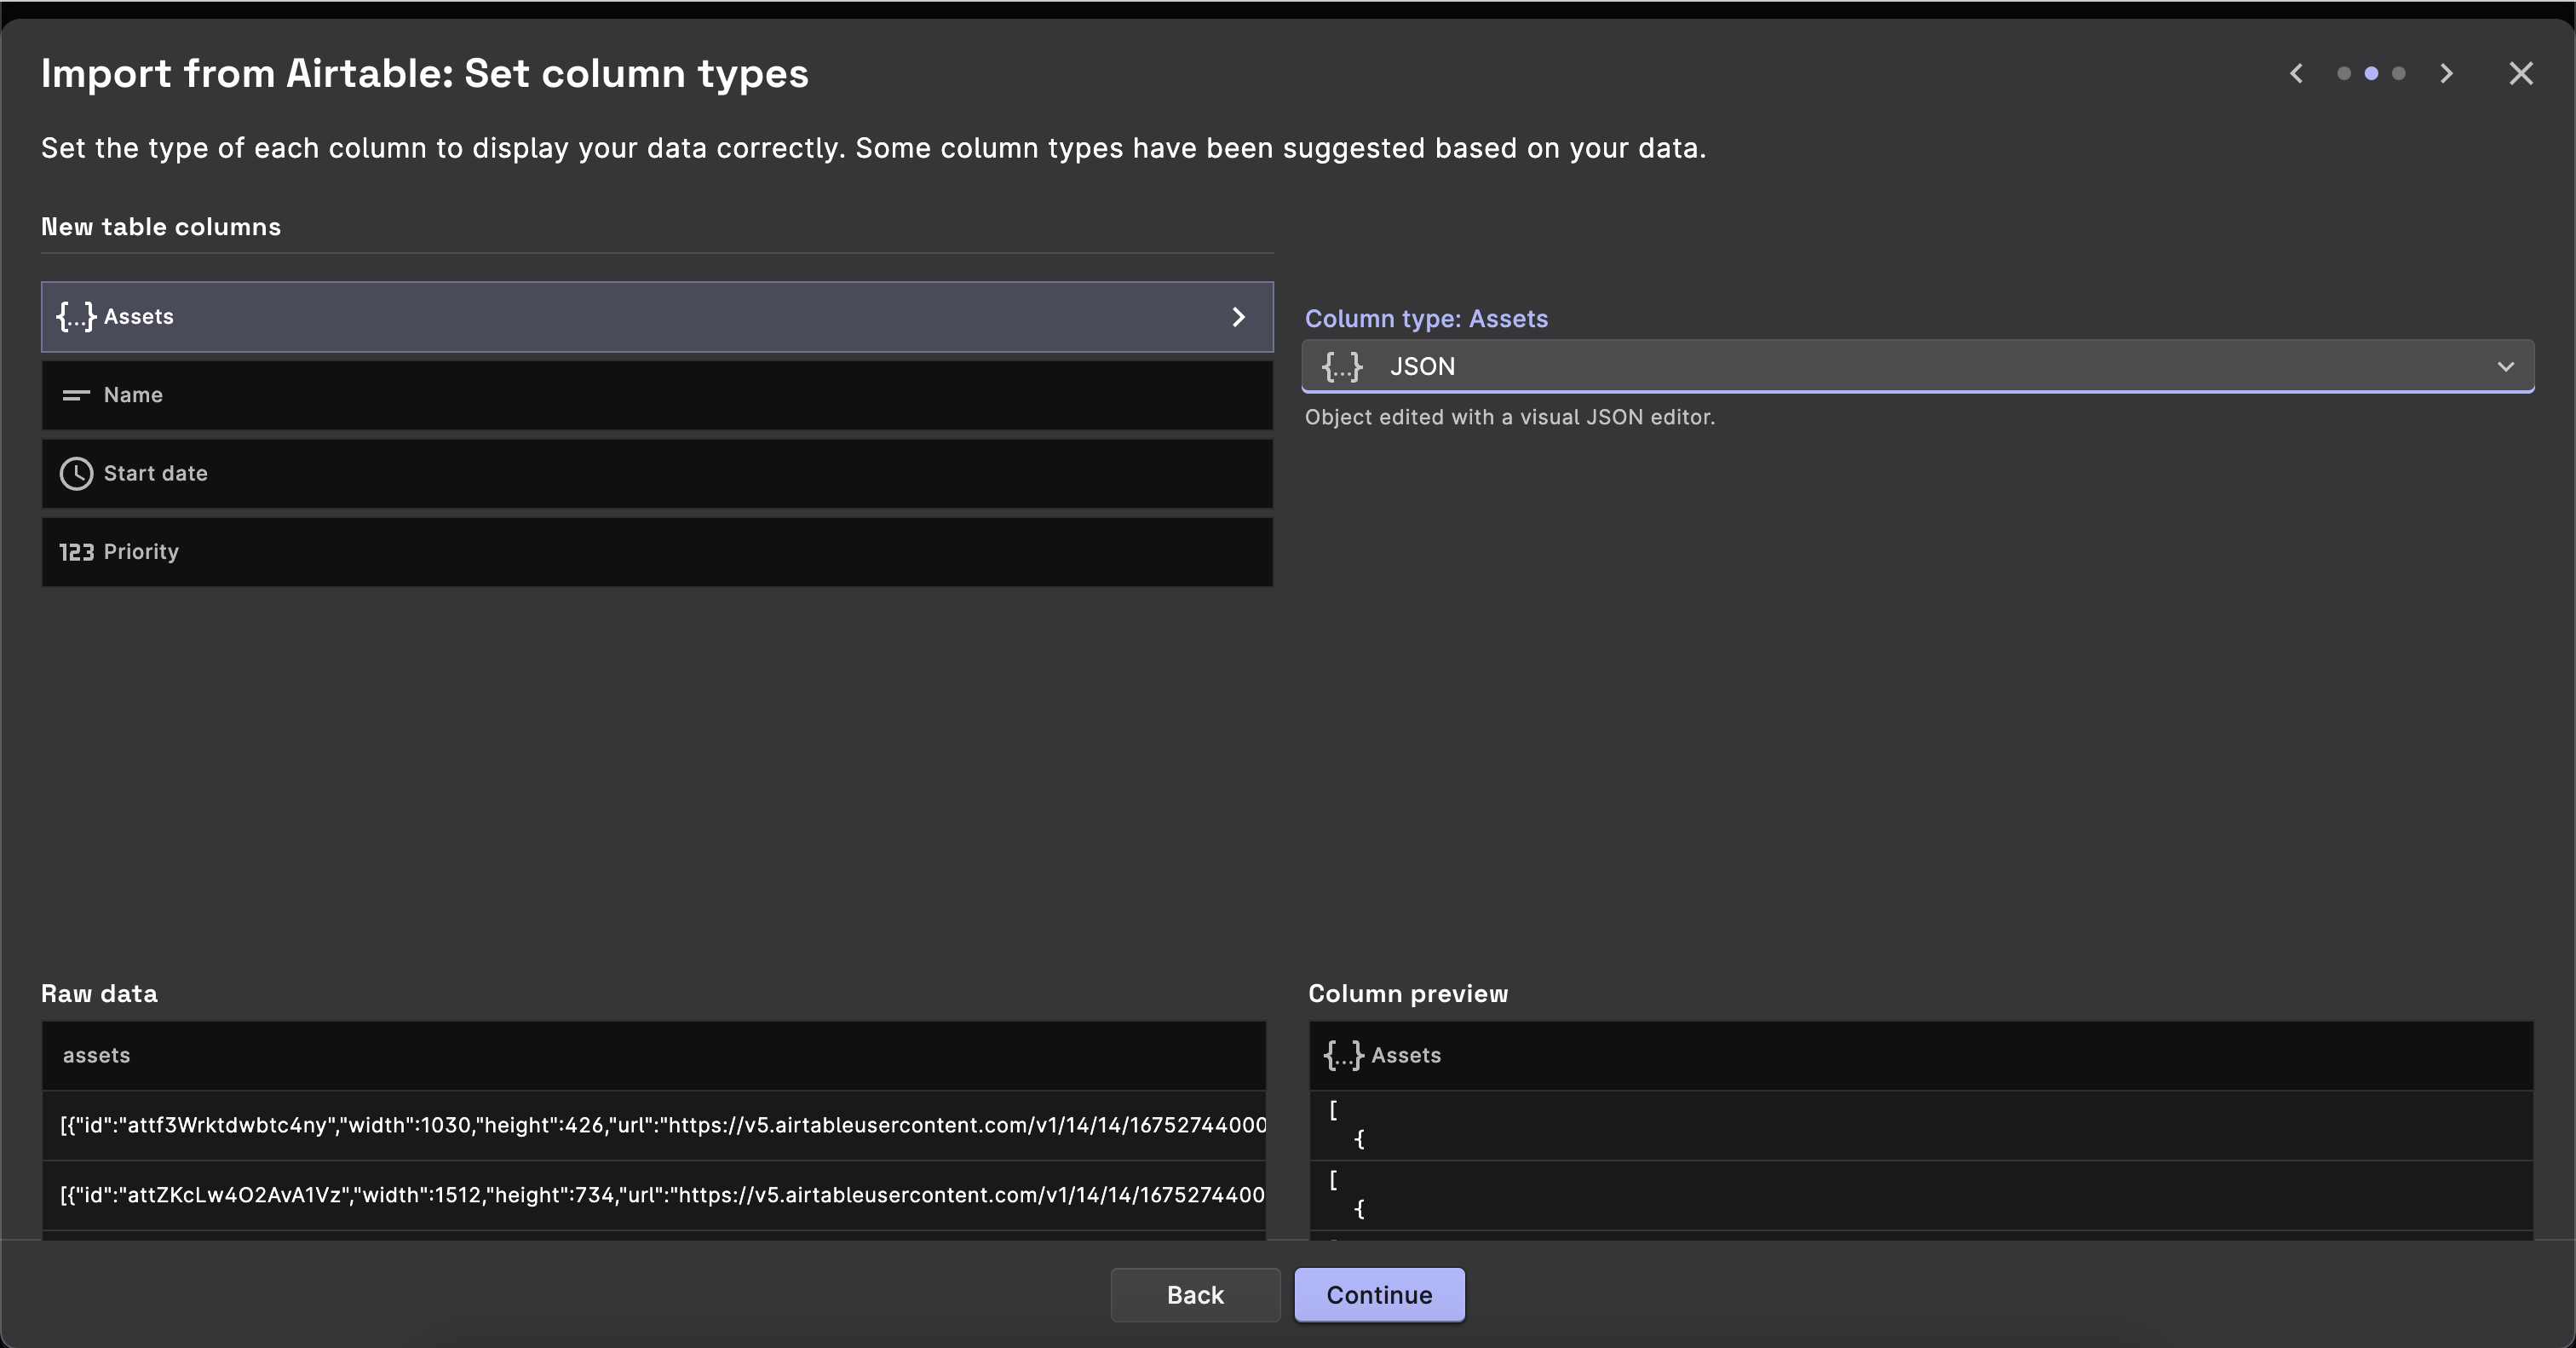Viewport: 2576px width, 1348px height.
Task: Click the first raw data row for assets
Action: click(655, 1125)
